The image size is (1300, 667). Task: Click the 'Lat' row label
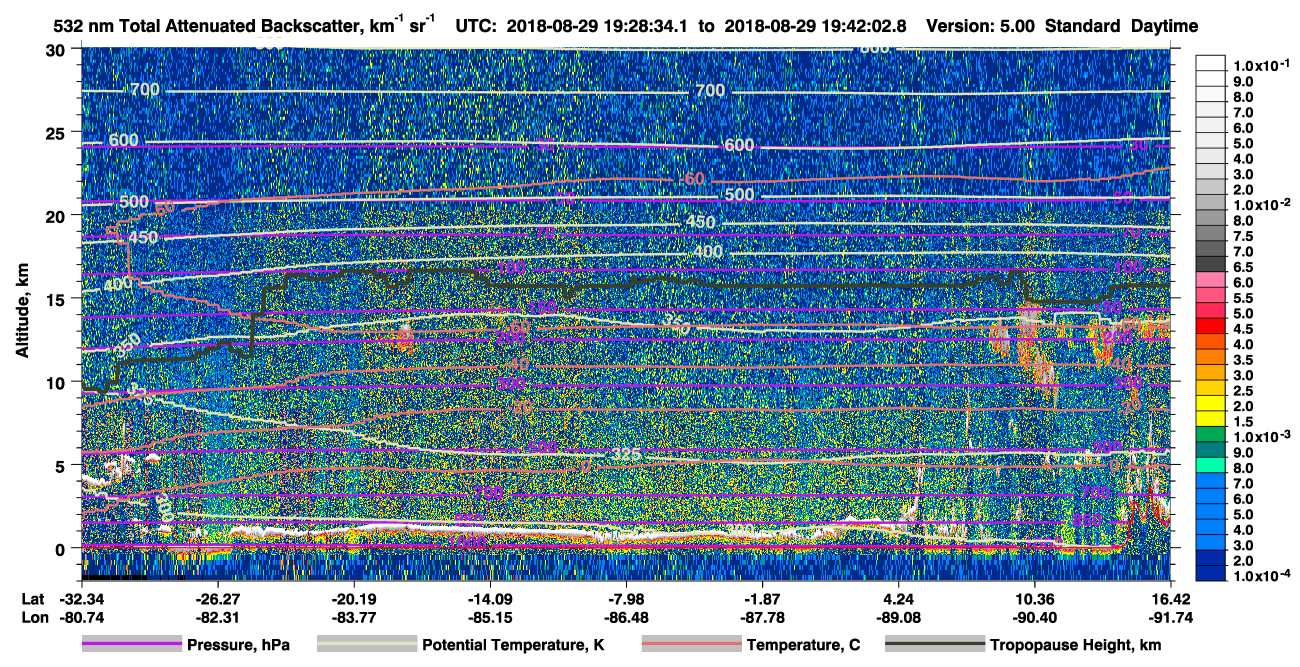pyautogui.click(x=33, y=598)
